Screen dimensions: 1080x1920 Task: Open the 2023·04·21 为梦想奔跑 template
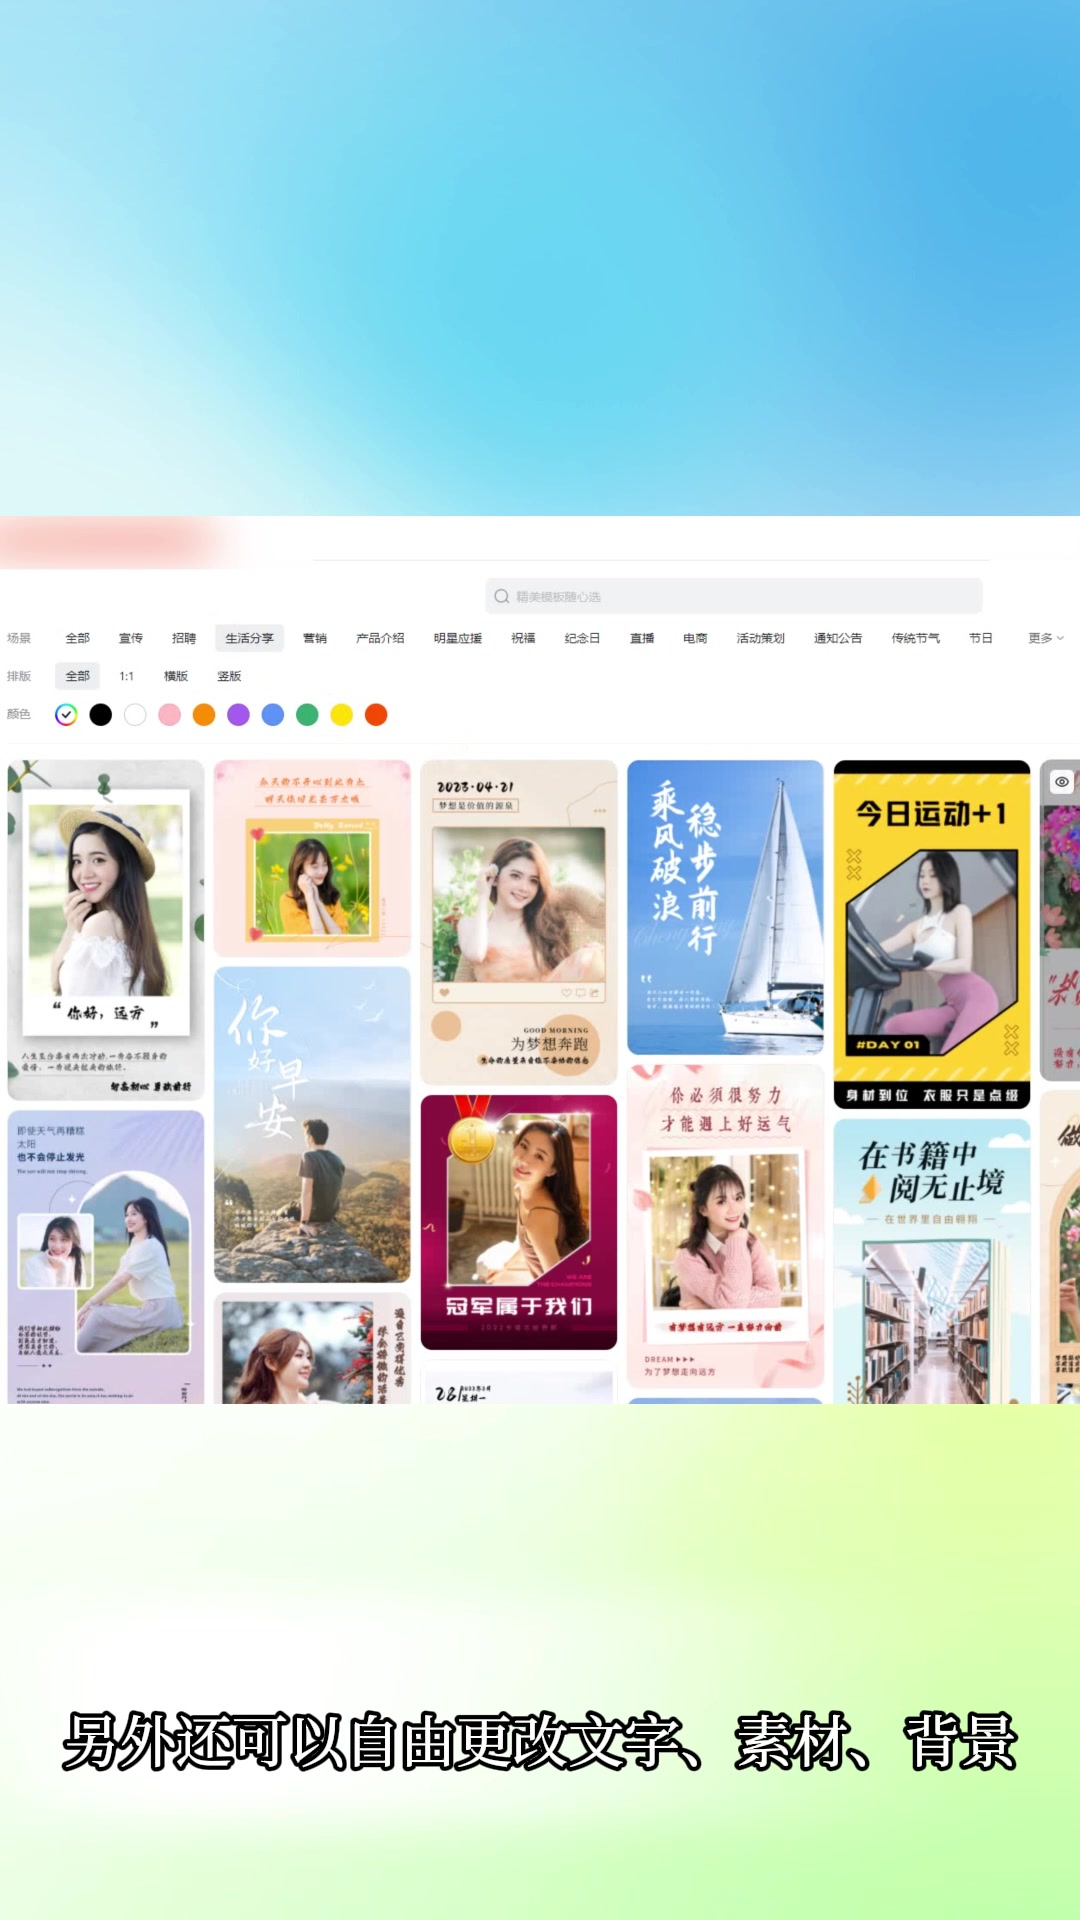519,922
